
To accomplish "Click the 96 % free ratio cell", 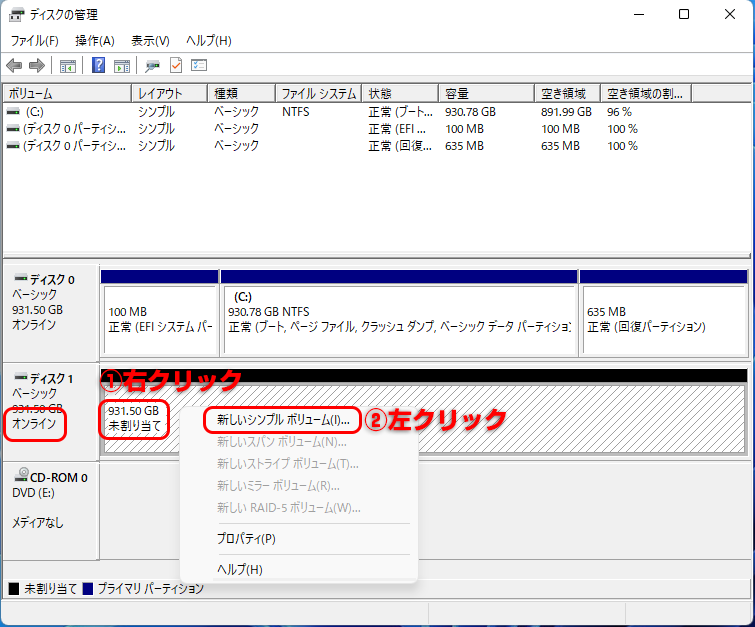I will (x=619, y=112).
